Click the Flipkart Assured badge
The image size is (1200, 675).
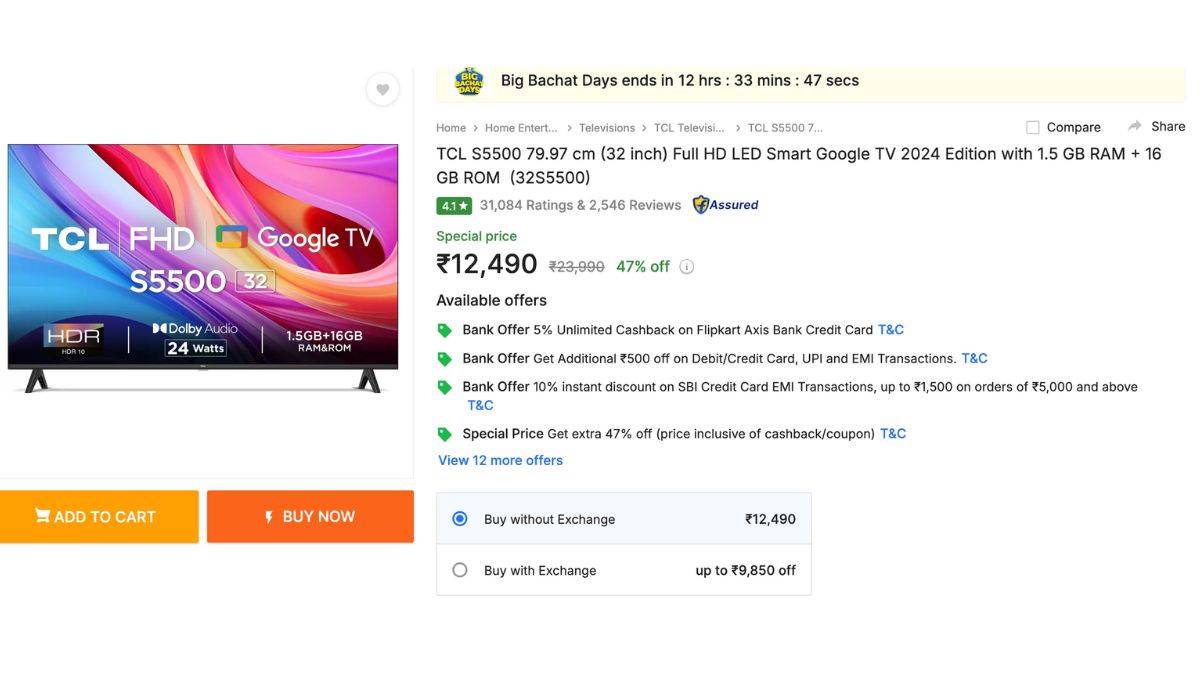pyautogui.click(x=726, y=205)
